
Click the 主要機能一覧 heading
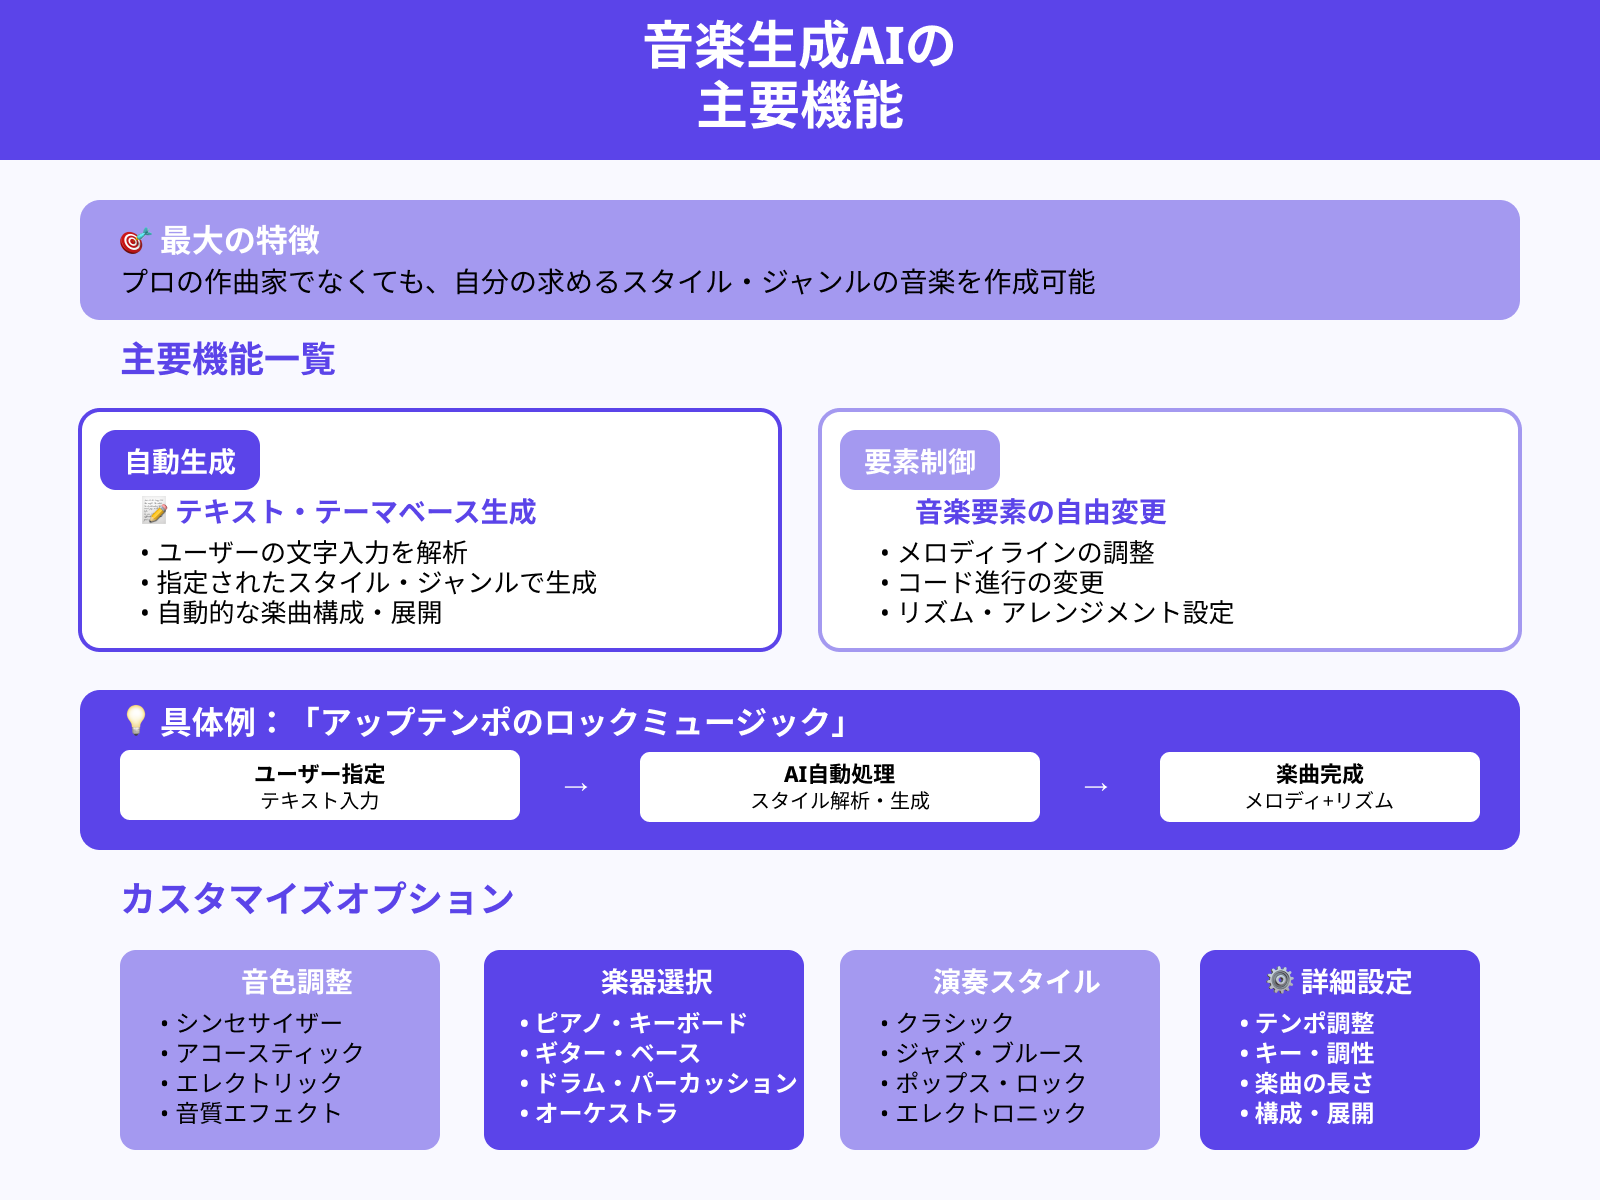[228, 359]
